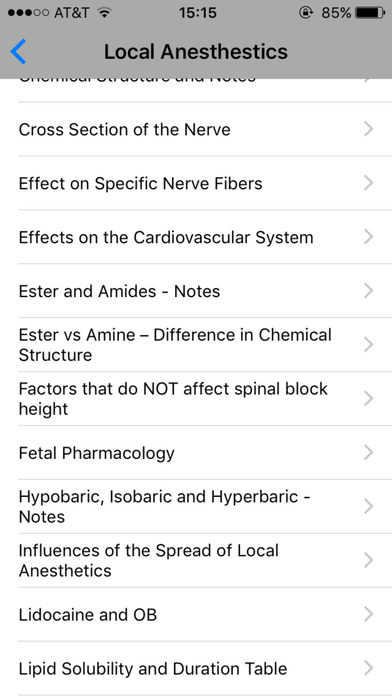The image size is (392, 696).
Task: Tap the Local Anesthetics title
Action: [196, 51]
